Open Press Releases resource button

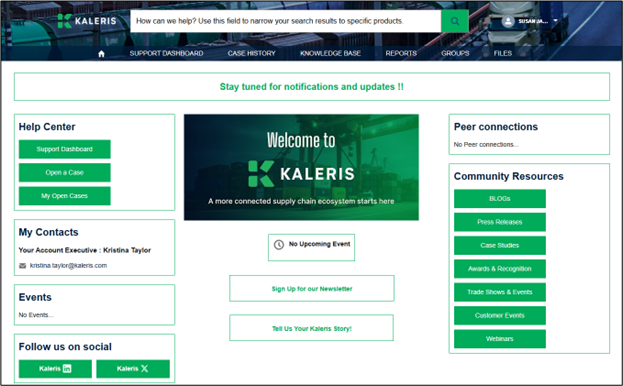click(x=500, y=222)
